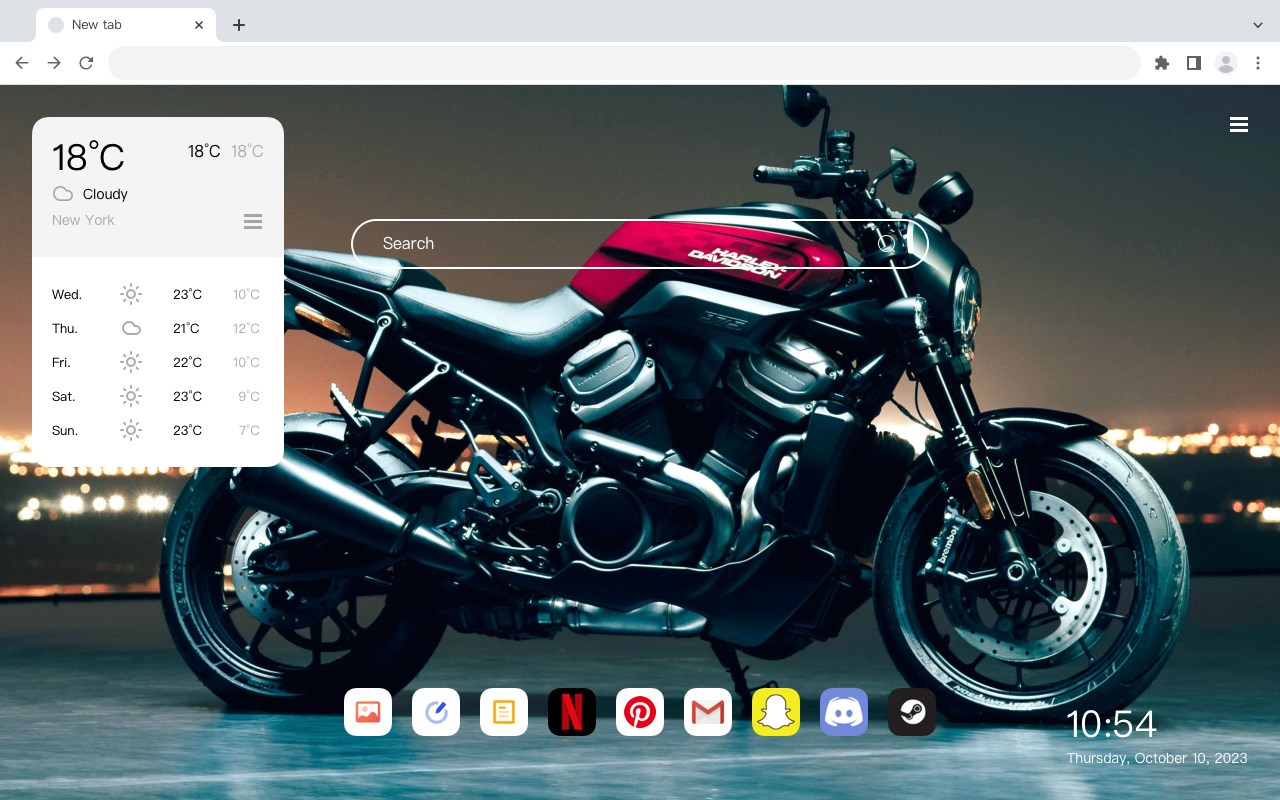Open the wallpaper gallery shortcut icon

[368, 712]
